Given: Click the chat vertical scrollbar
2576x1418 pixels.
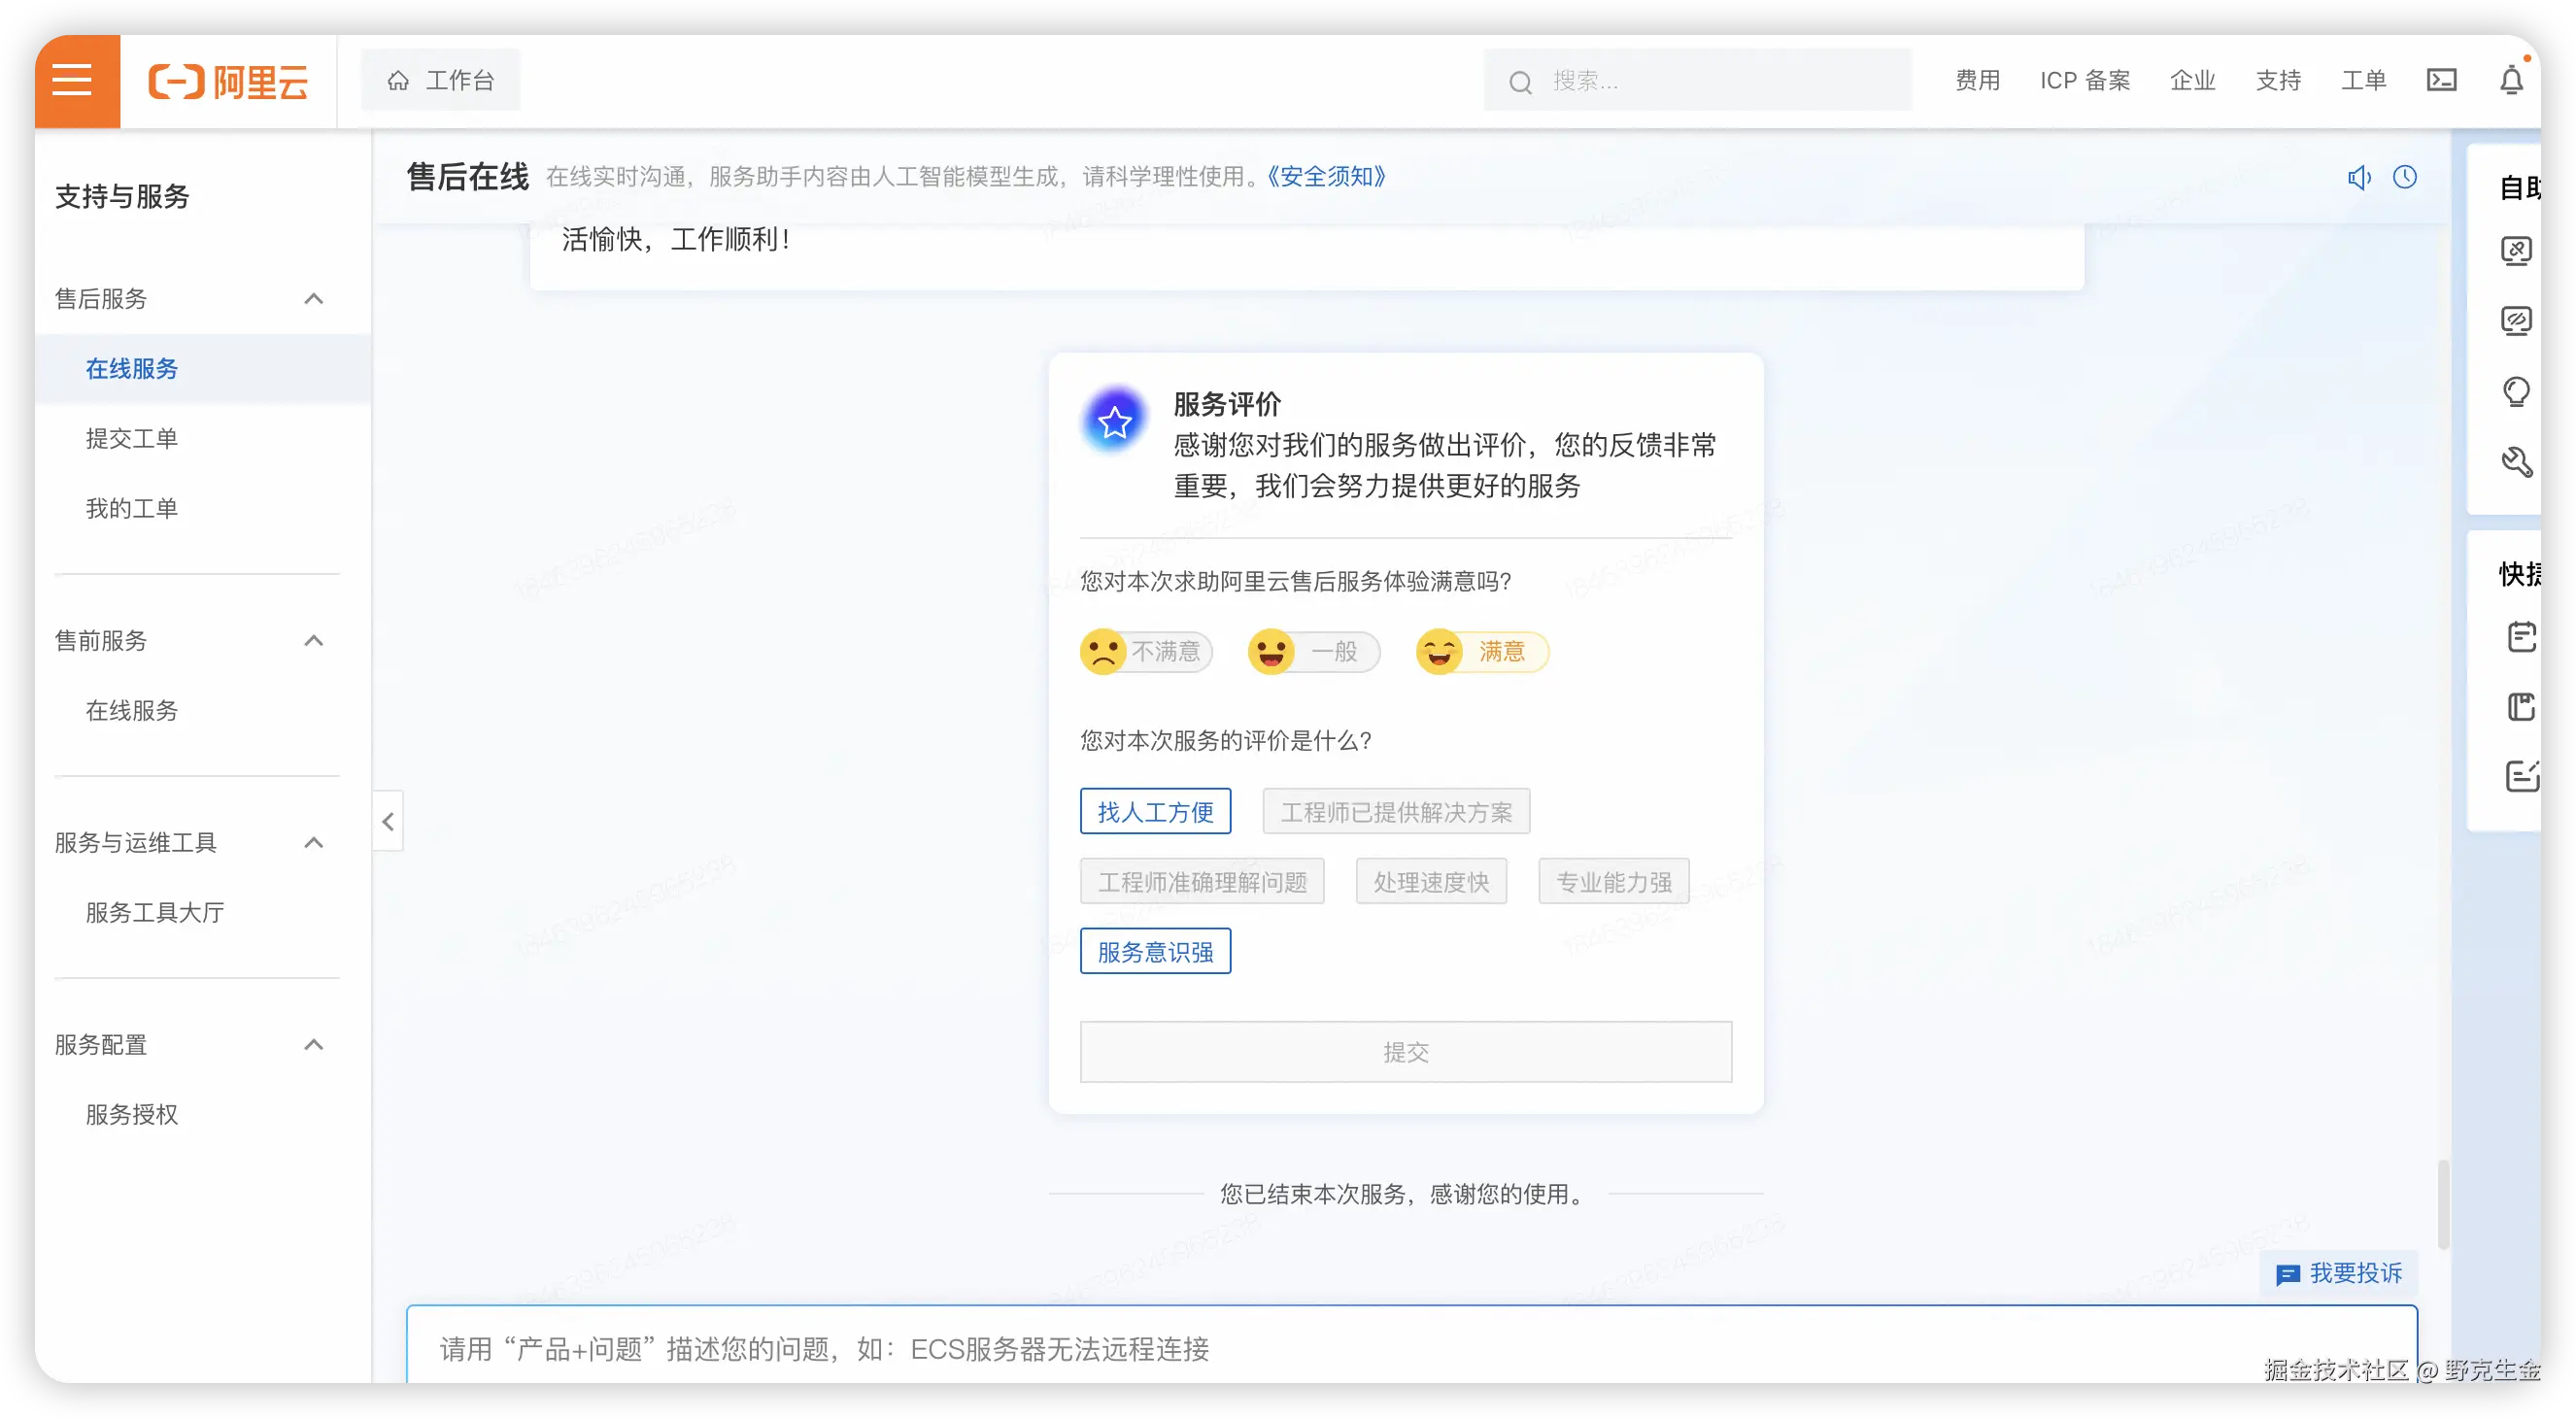Looking at the screenshot, I should 2443,1204.
